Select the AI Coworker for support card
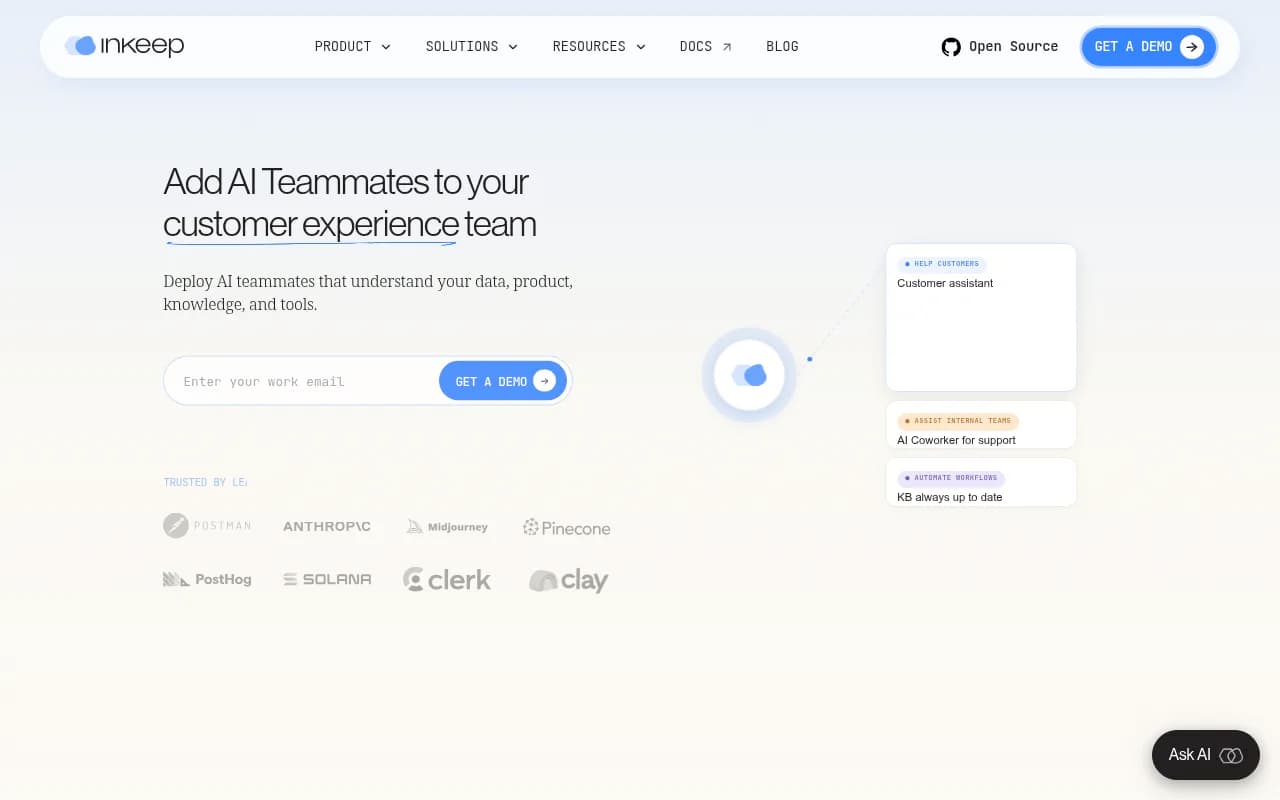Image resolution: width=1280 pixels, height=800 pixels. coord(981,425)
